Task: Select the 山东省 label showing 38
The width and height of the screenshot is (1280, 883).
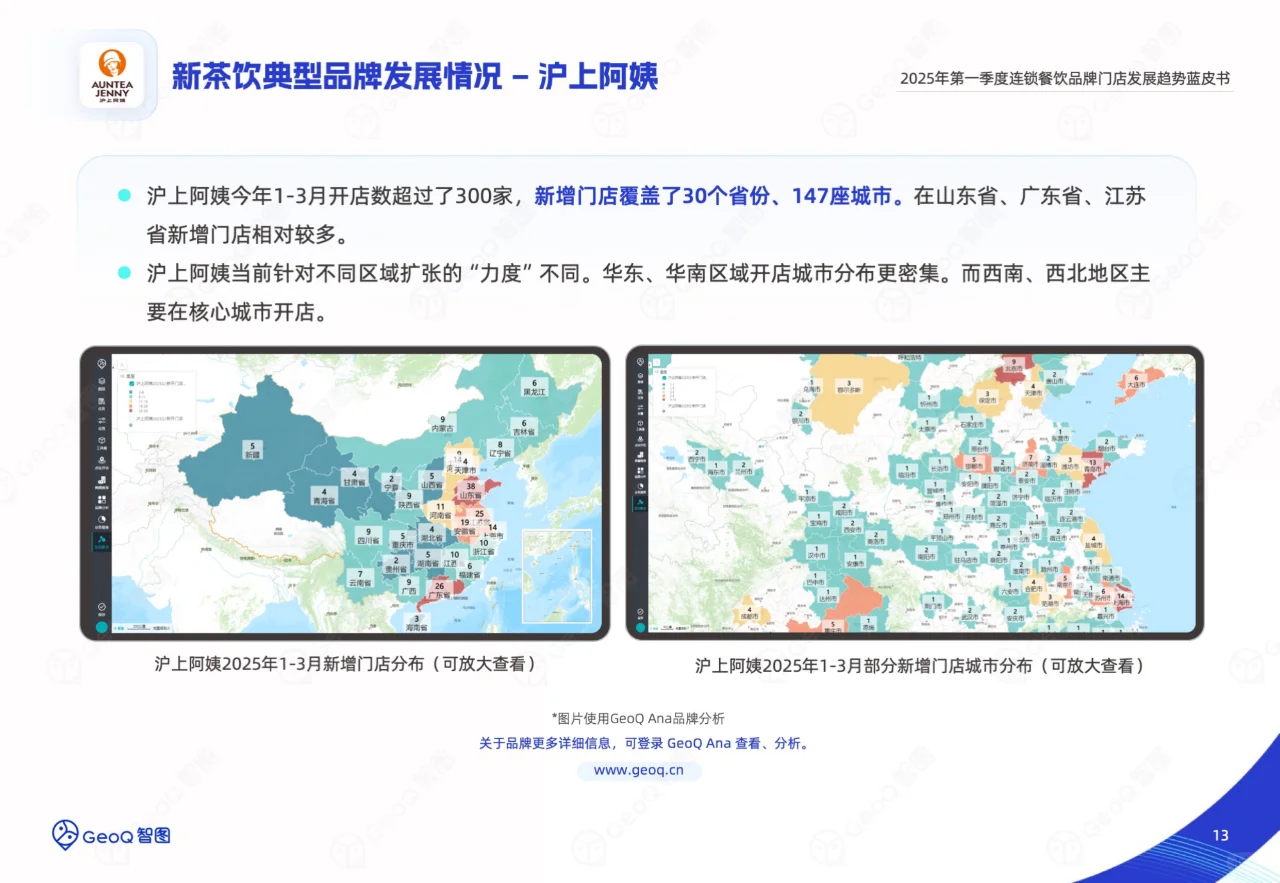Action: 471,490
